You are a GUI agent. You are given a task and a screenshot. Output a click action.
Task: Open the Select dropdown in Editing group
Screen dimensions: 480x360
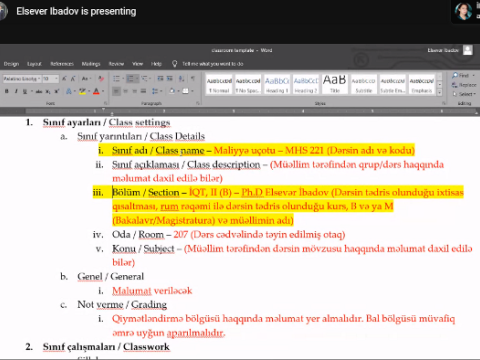pos(464,94)
